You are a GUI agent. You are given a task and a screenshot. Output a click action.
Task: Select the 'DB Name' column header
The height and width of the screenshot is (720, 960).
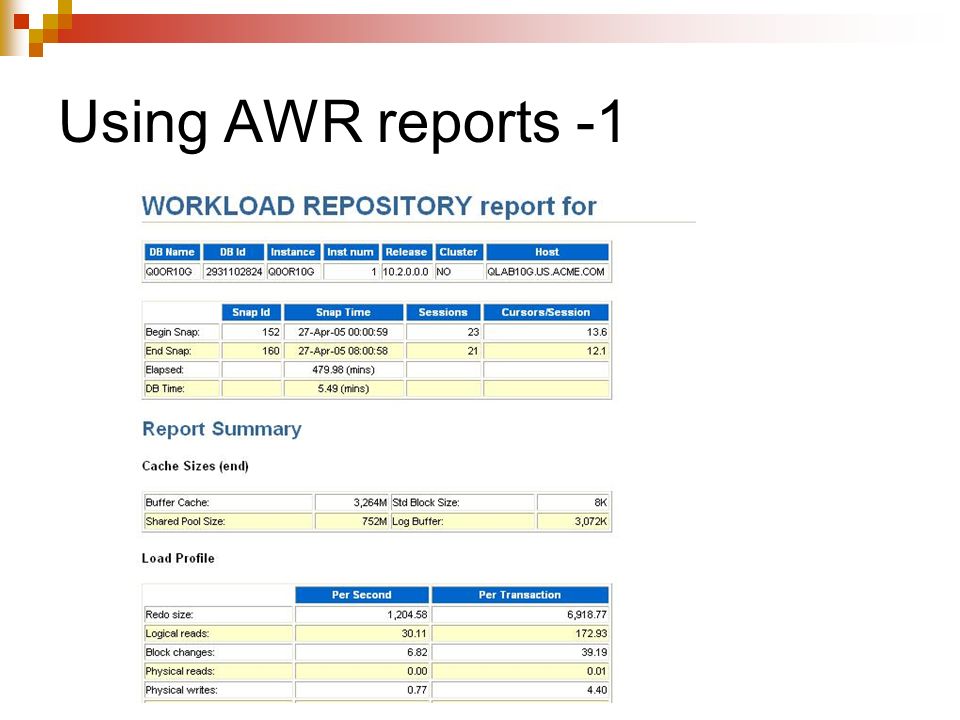[171, 252]
